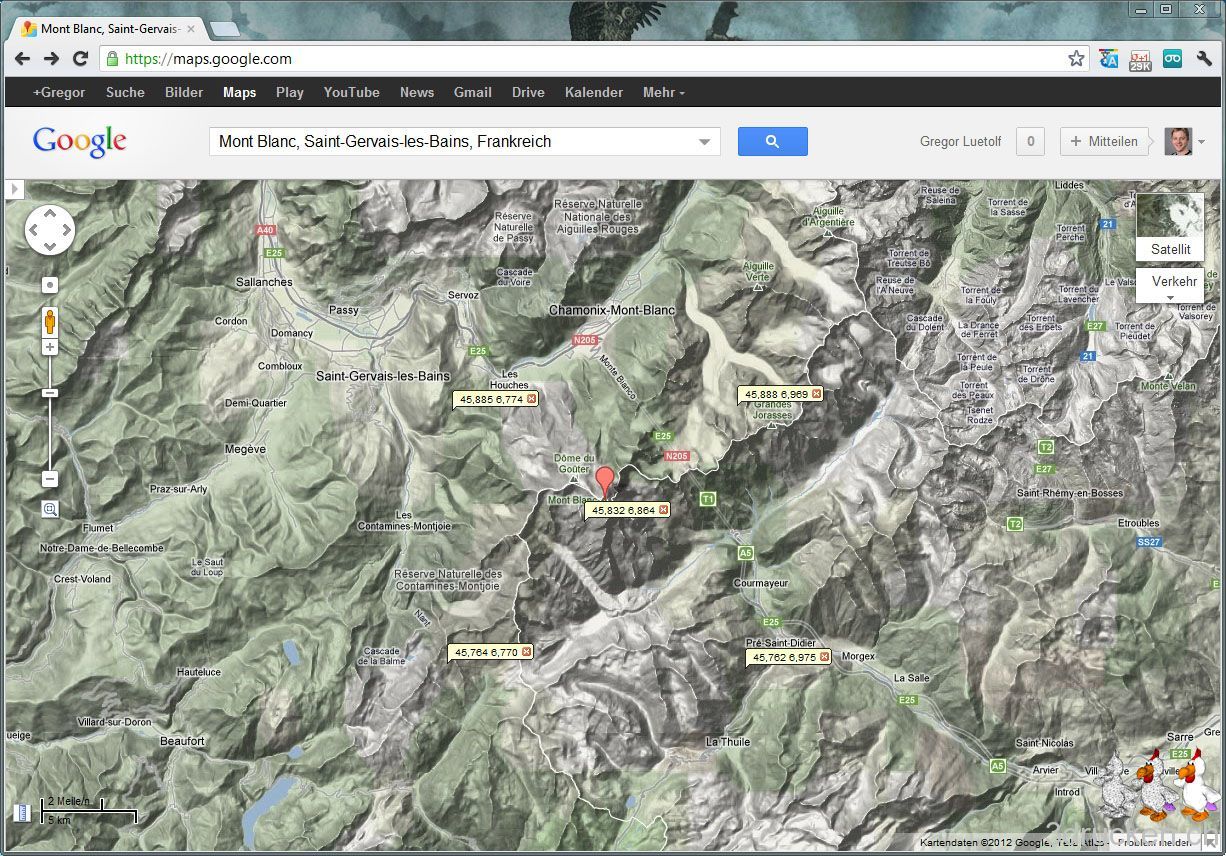Image resolution: width=1226 pixels, height=856 pixels.
Task: Expand the Mehr menu
Action: 664,92
